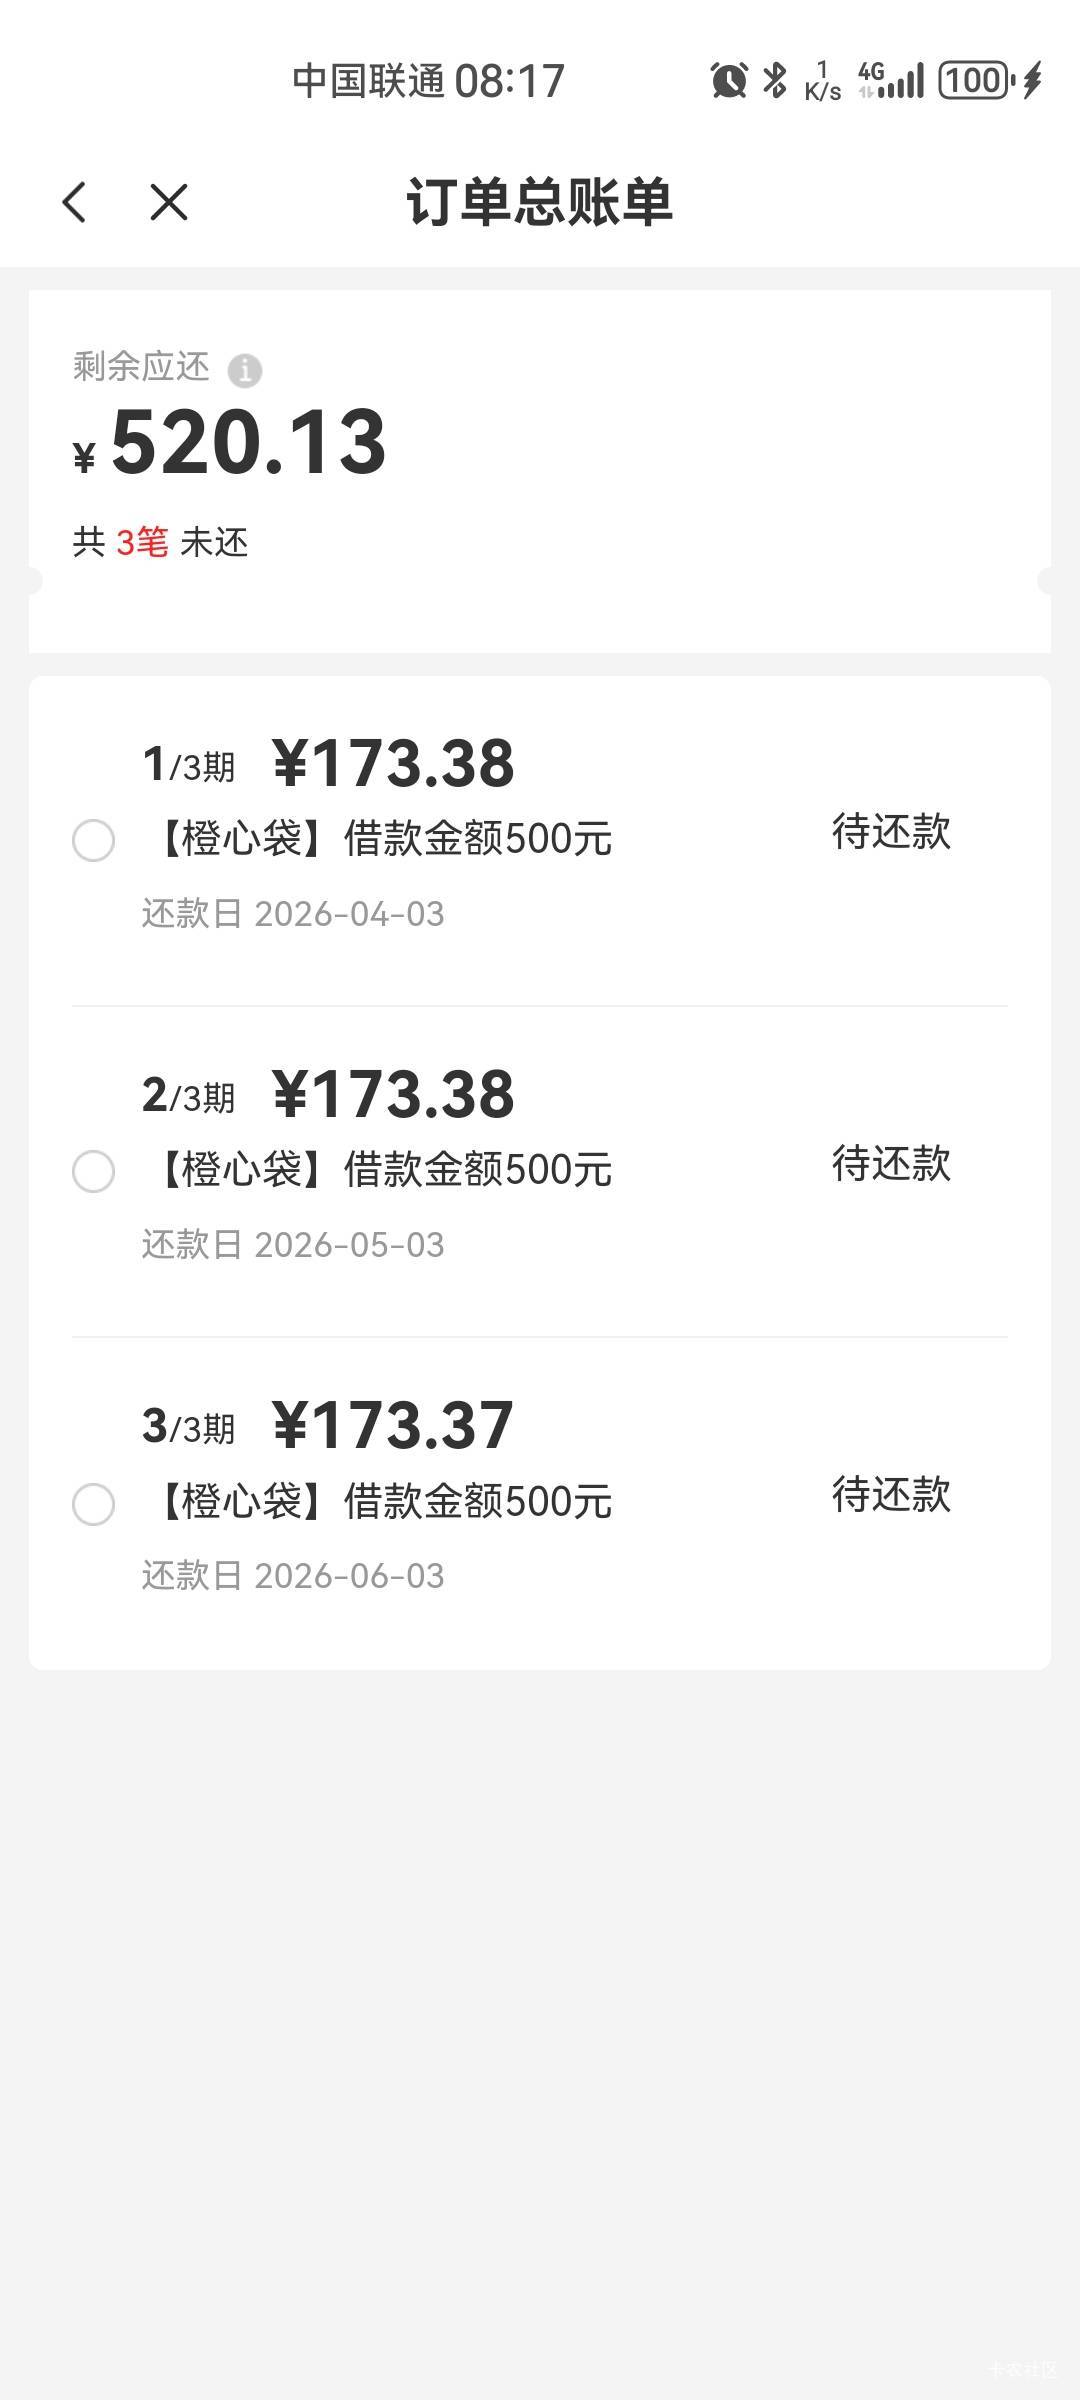Select the 3/3期 installment radio button

click(93, 1503)
